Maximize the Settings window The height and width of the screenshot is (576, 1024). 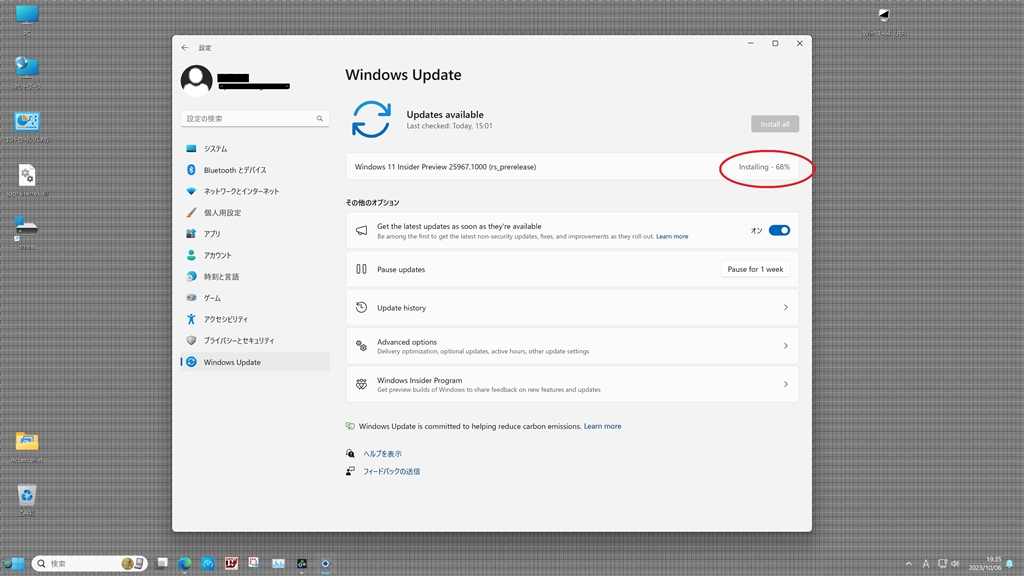coord(775,44)
